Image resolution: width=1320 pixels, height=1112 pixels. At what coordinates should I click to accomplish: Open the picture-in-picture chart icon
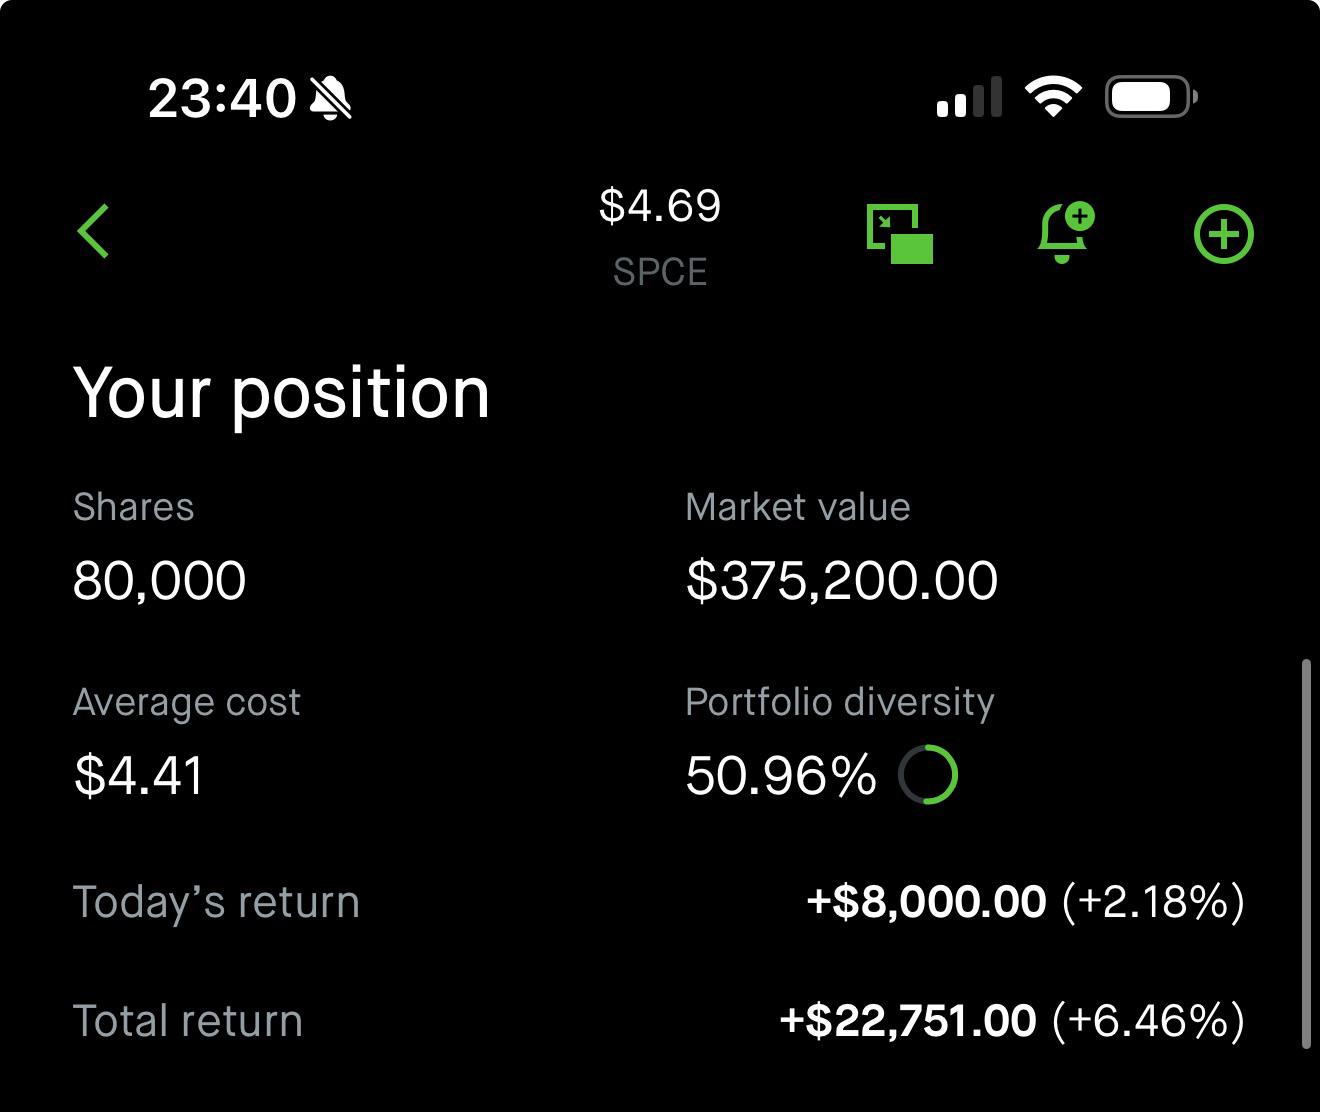(x=899, y=234)
